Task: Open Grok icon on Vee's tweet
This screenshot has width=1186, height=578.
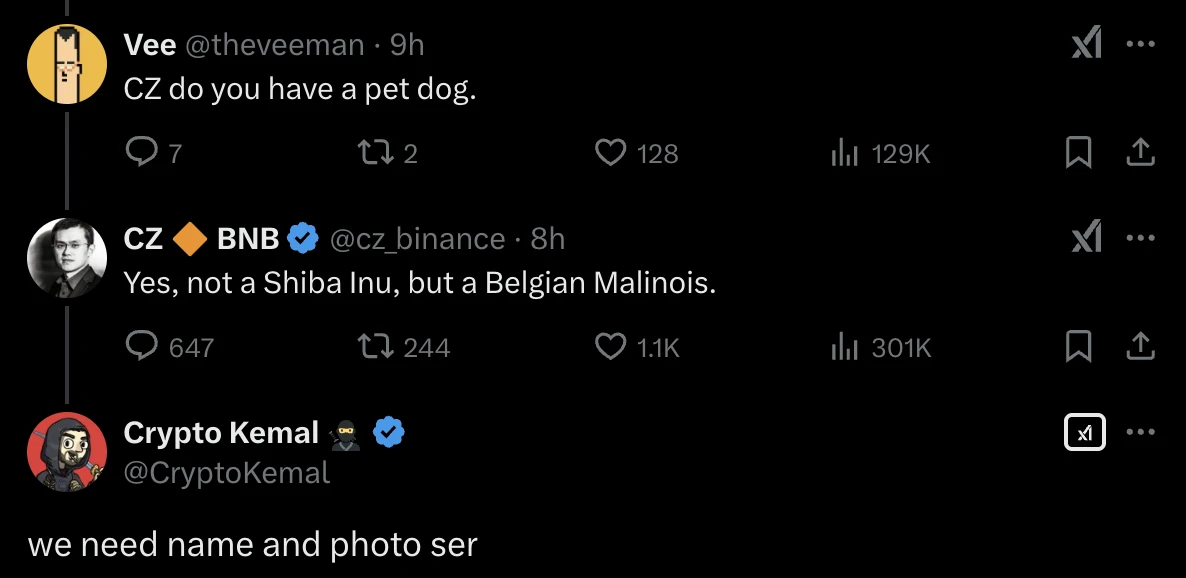Action: [1086, 45]
